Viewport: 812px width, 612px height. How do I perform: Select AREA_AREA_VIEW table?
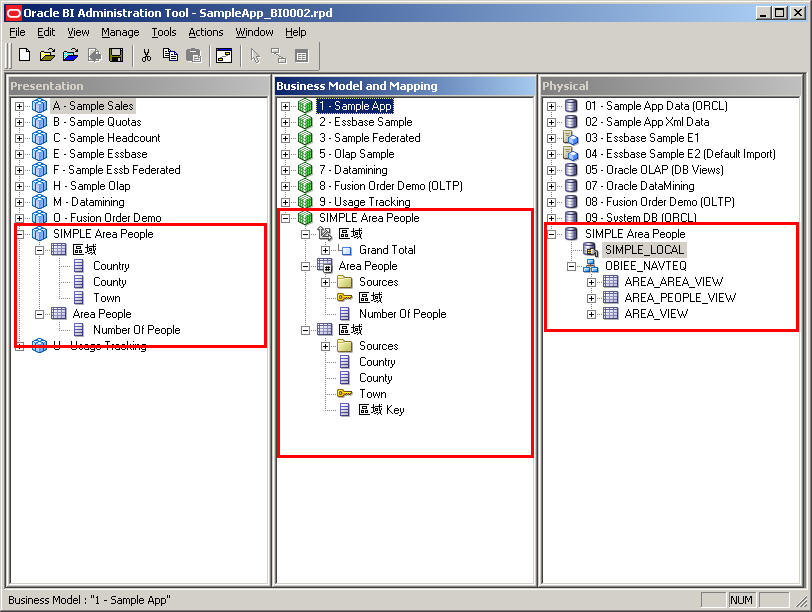pos(673,282)
